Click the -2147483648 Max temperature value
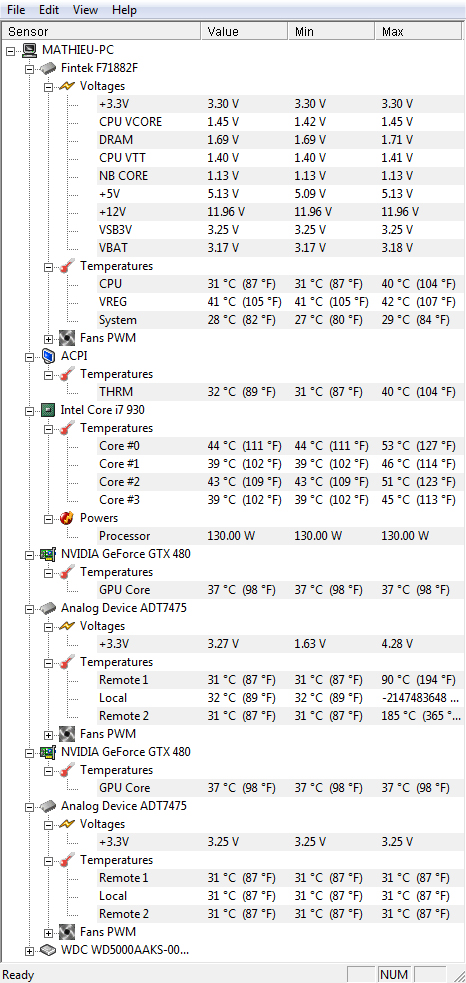 tap(420, 698)
